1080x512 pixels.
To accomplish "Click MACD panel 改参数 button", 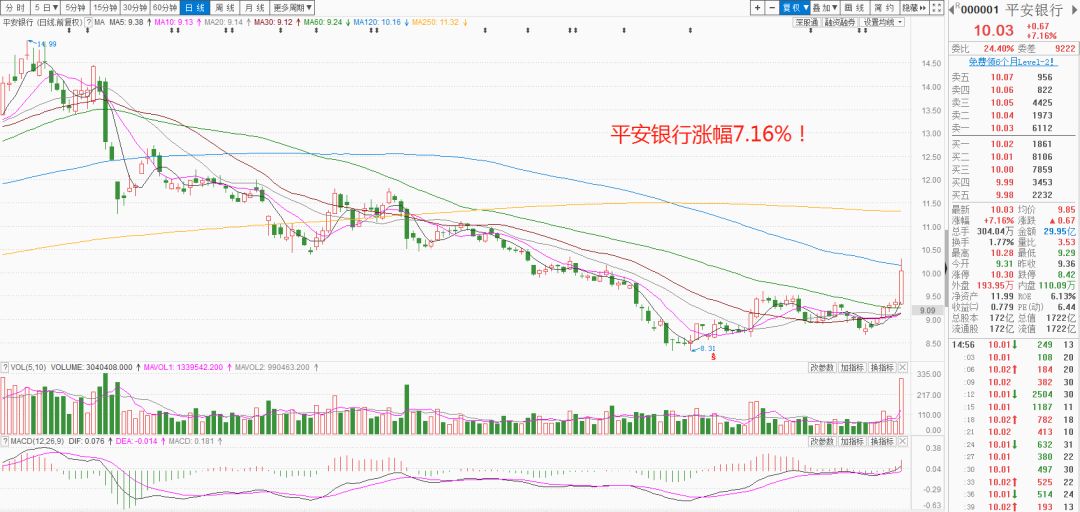I will tap(822, 442).
